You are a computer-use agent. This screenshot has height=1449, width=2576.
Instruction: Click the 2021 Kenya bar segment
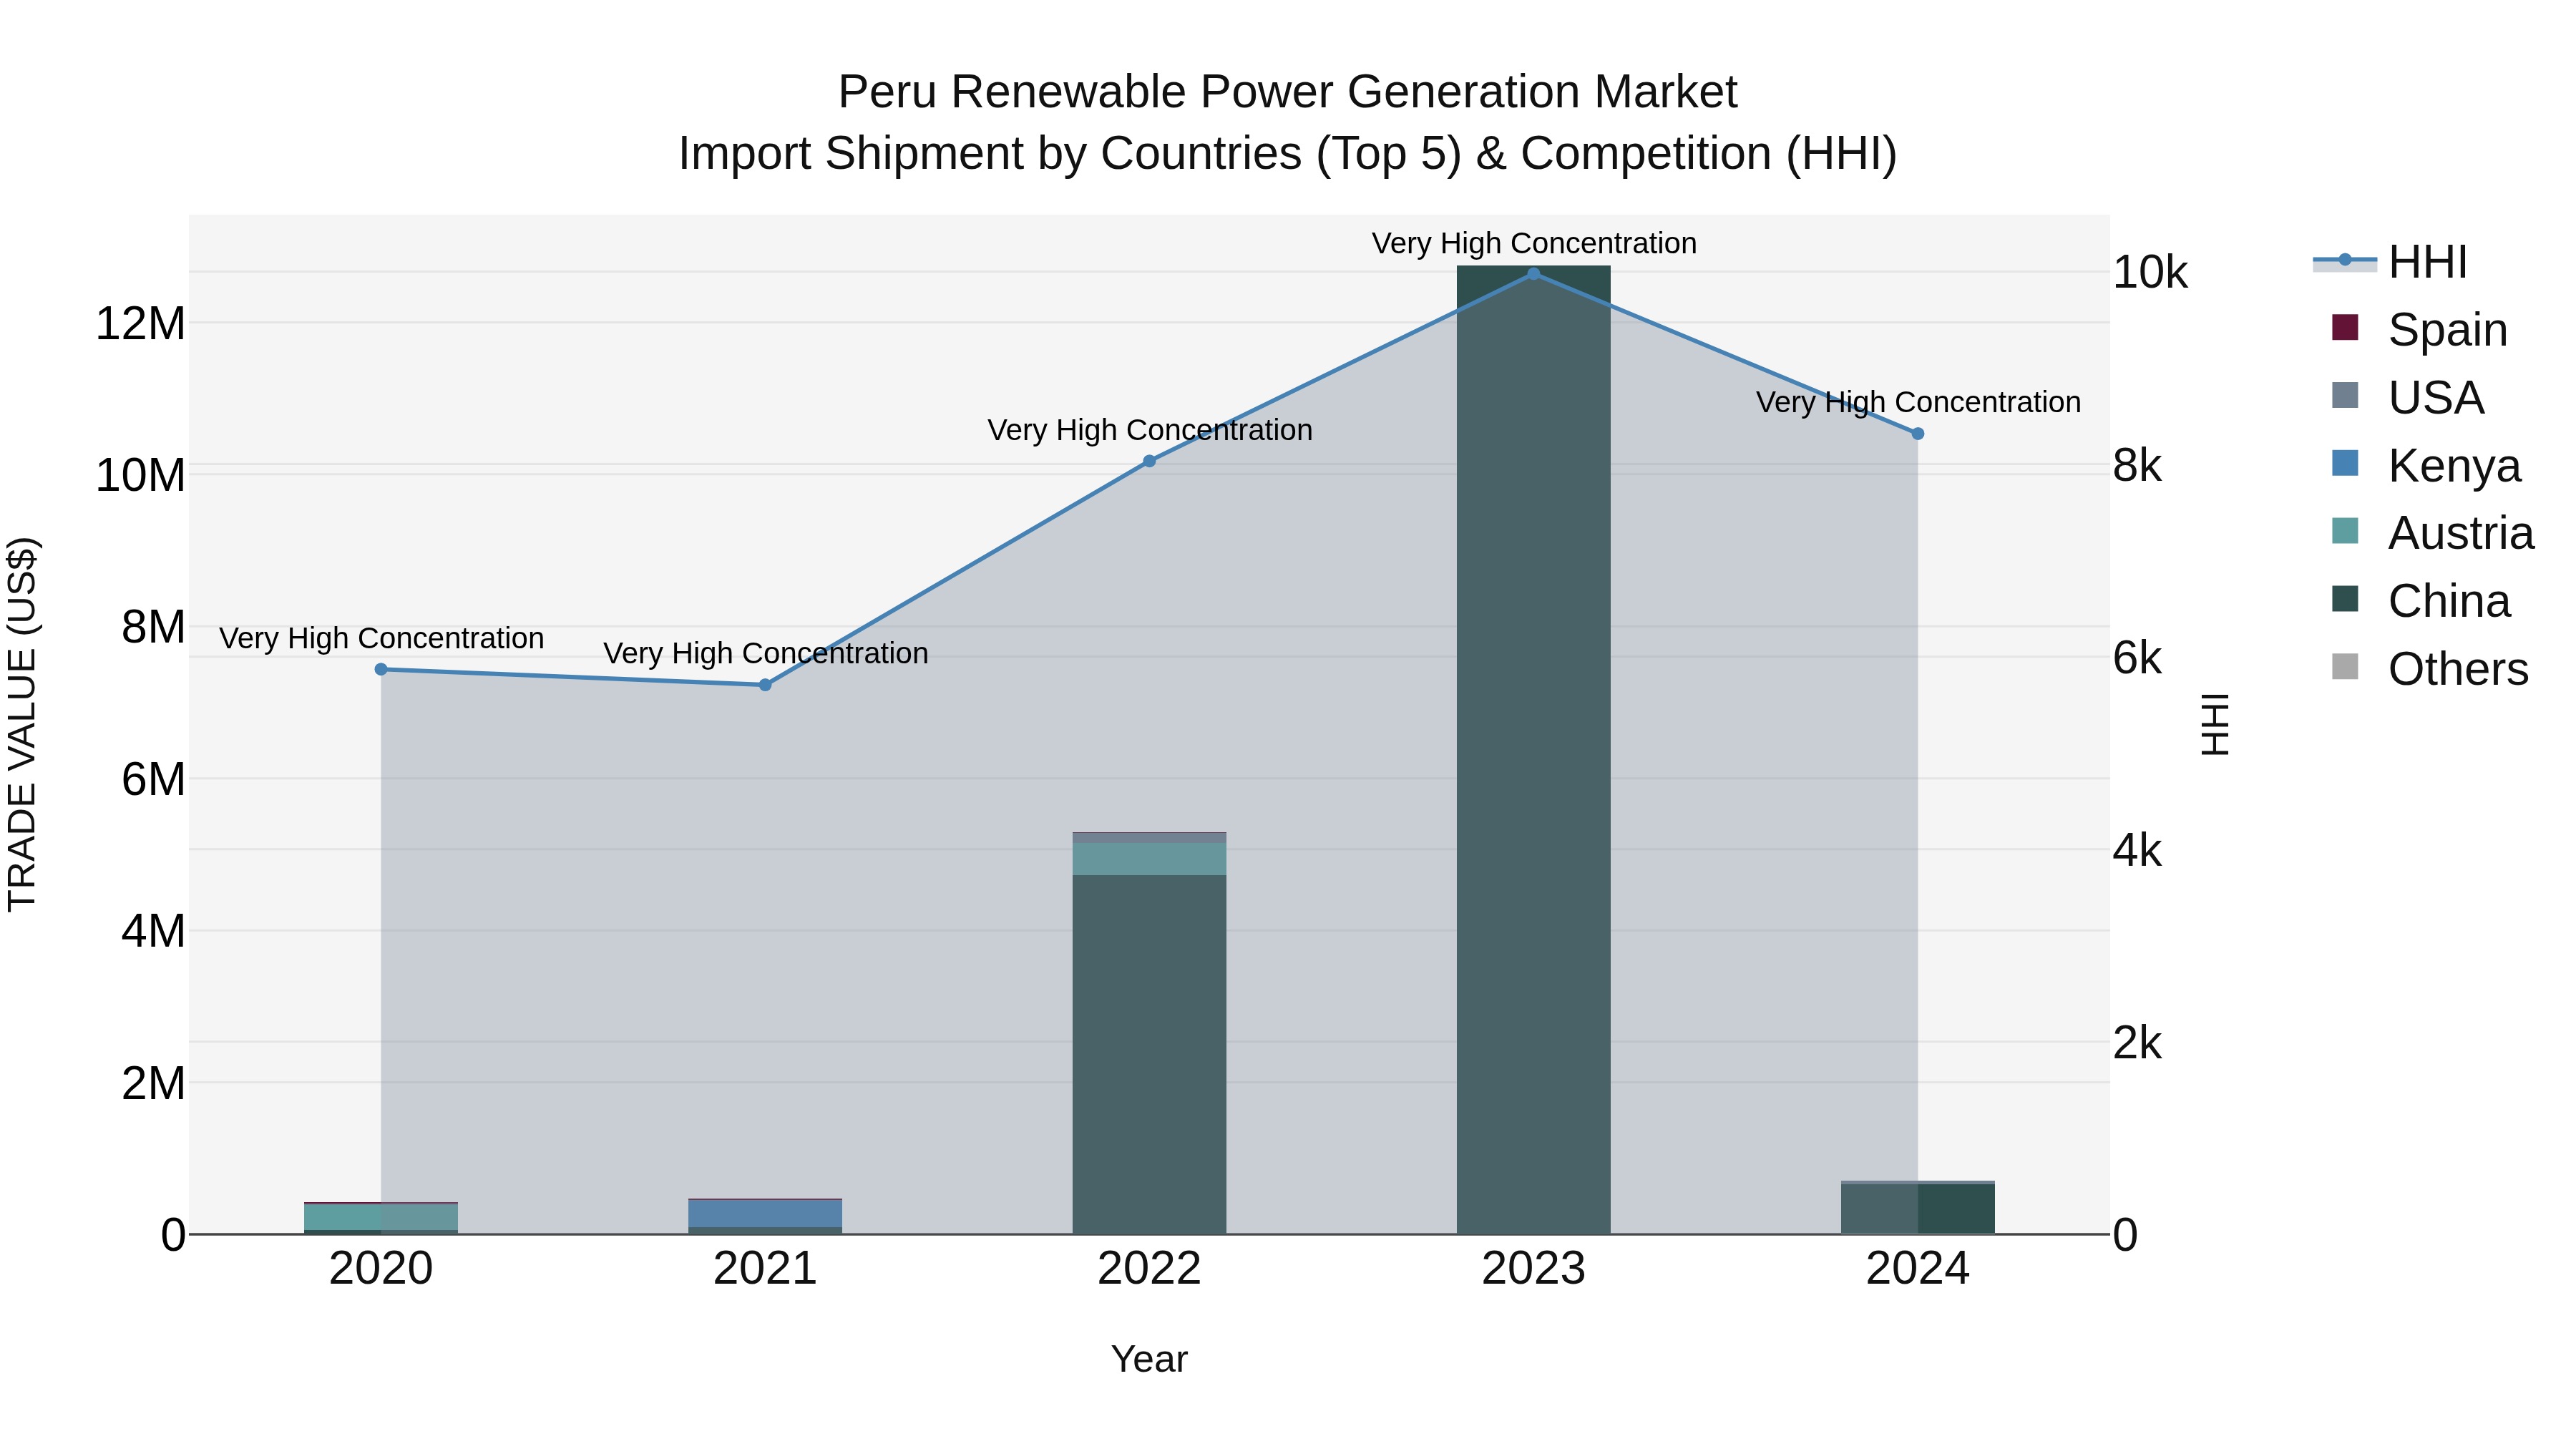tap(765, 1213)
